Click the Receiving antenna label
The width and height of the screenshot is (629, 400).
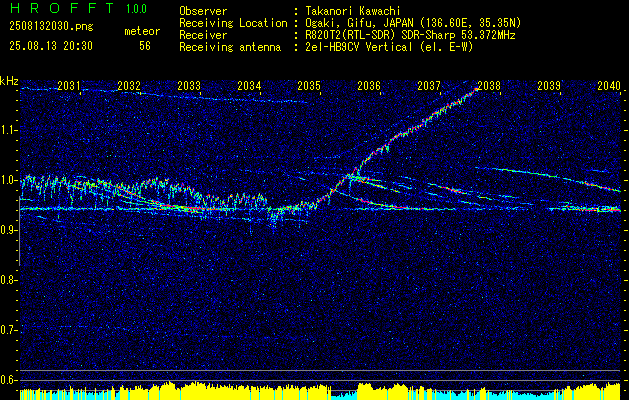[230, 47]
